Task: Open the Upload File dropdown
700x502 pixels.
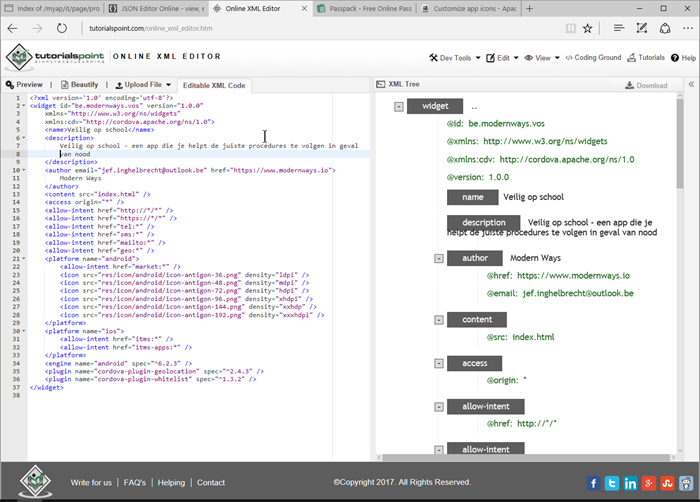Action: [143, 84]
